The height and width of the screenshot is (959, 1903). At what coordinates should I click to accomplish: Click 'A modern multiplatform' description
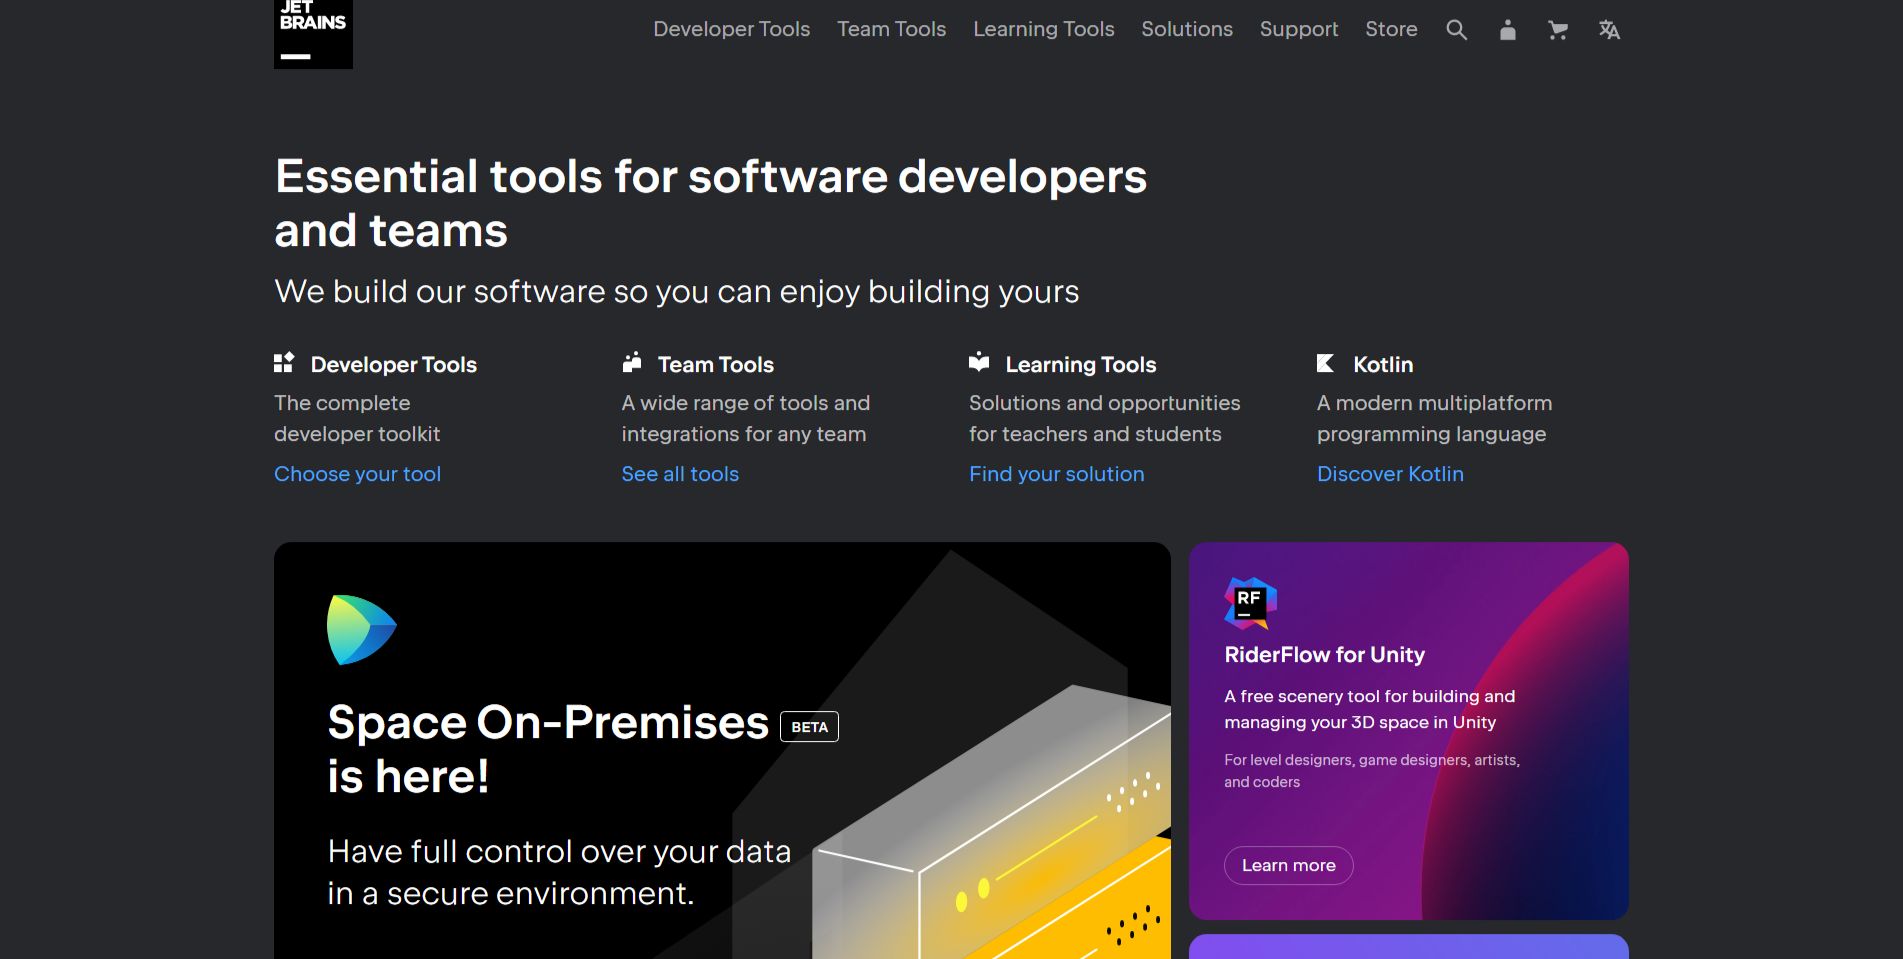pos(1435,418)
